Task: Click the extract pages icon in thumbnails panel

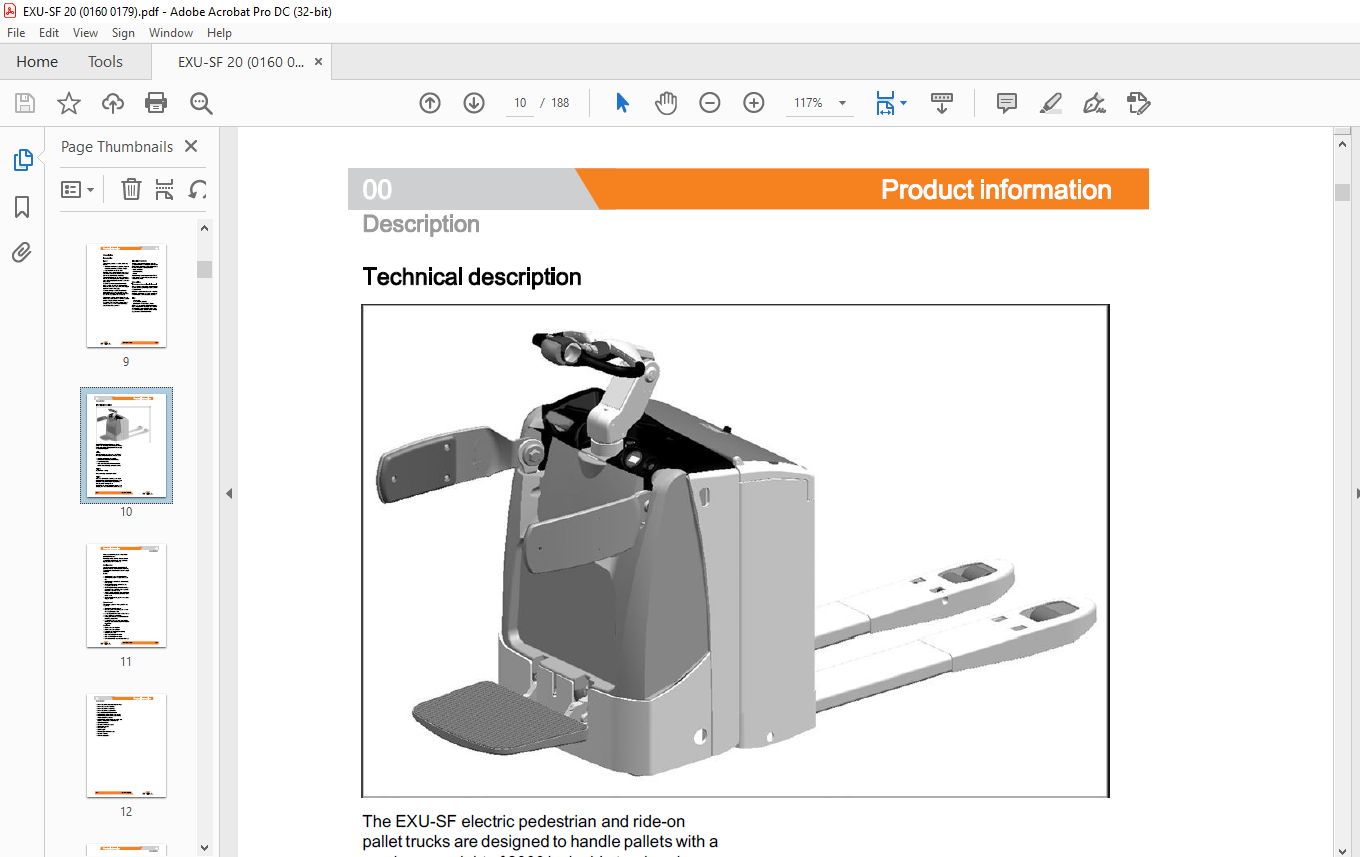Action: [165, 189]
